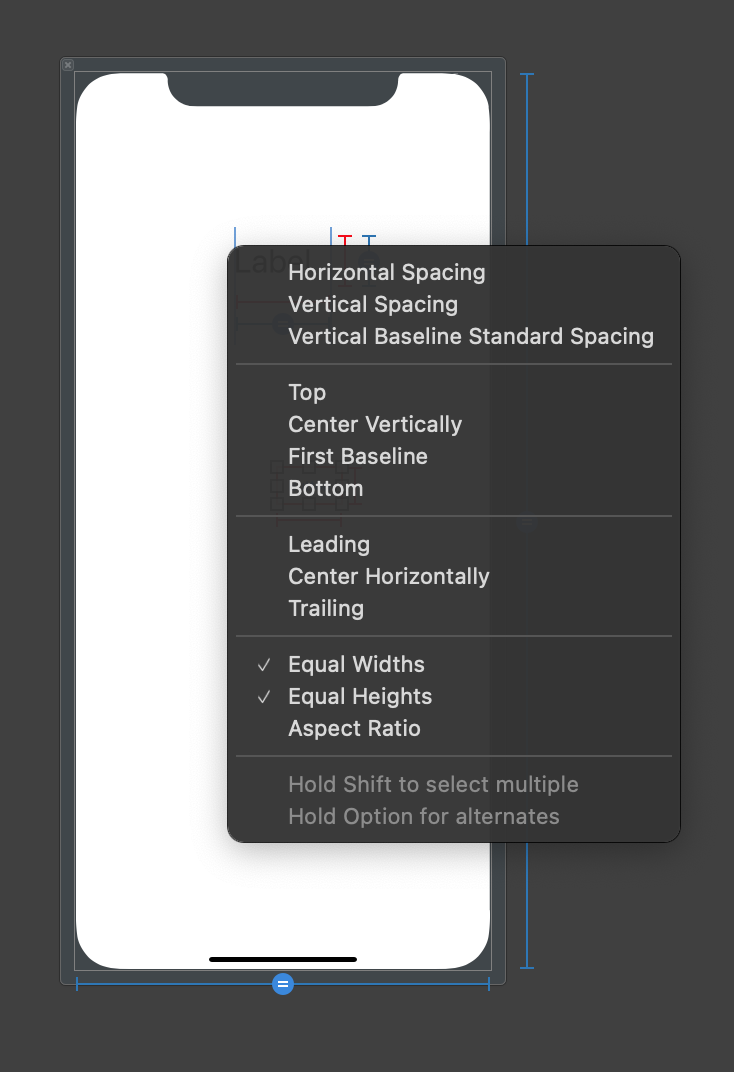Choose the Leading constraint option
Screen dimensions: 734x1072
tap(329, 544)
